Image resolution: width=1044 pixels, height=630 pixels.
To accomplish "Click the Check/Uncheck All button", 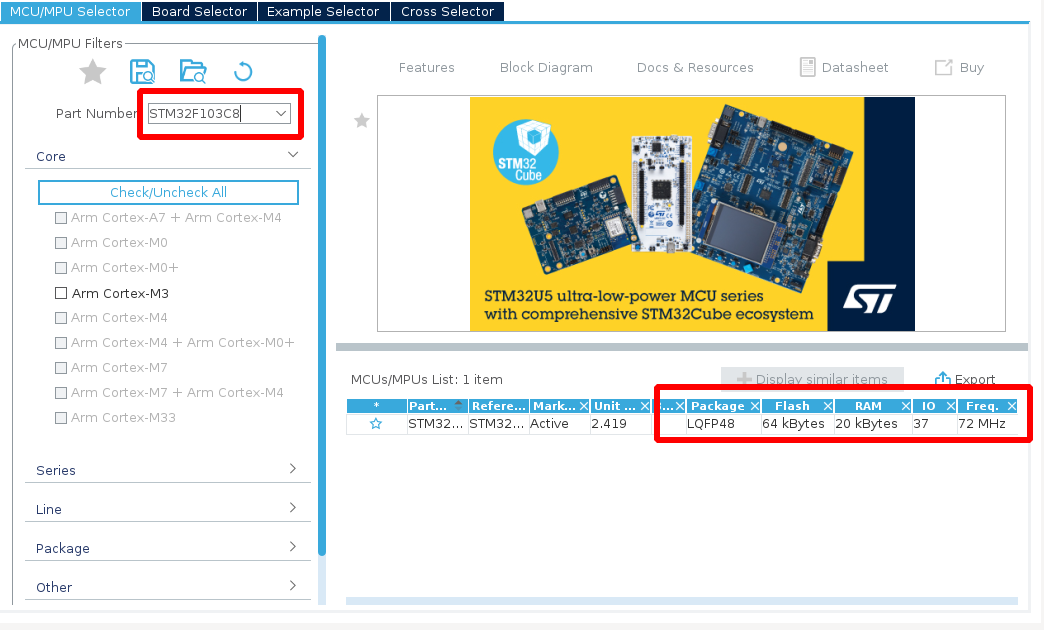I will (x=168, y=192).
